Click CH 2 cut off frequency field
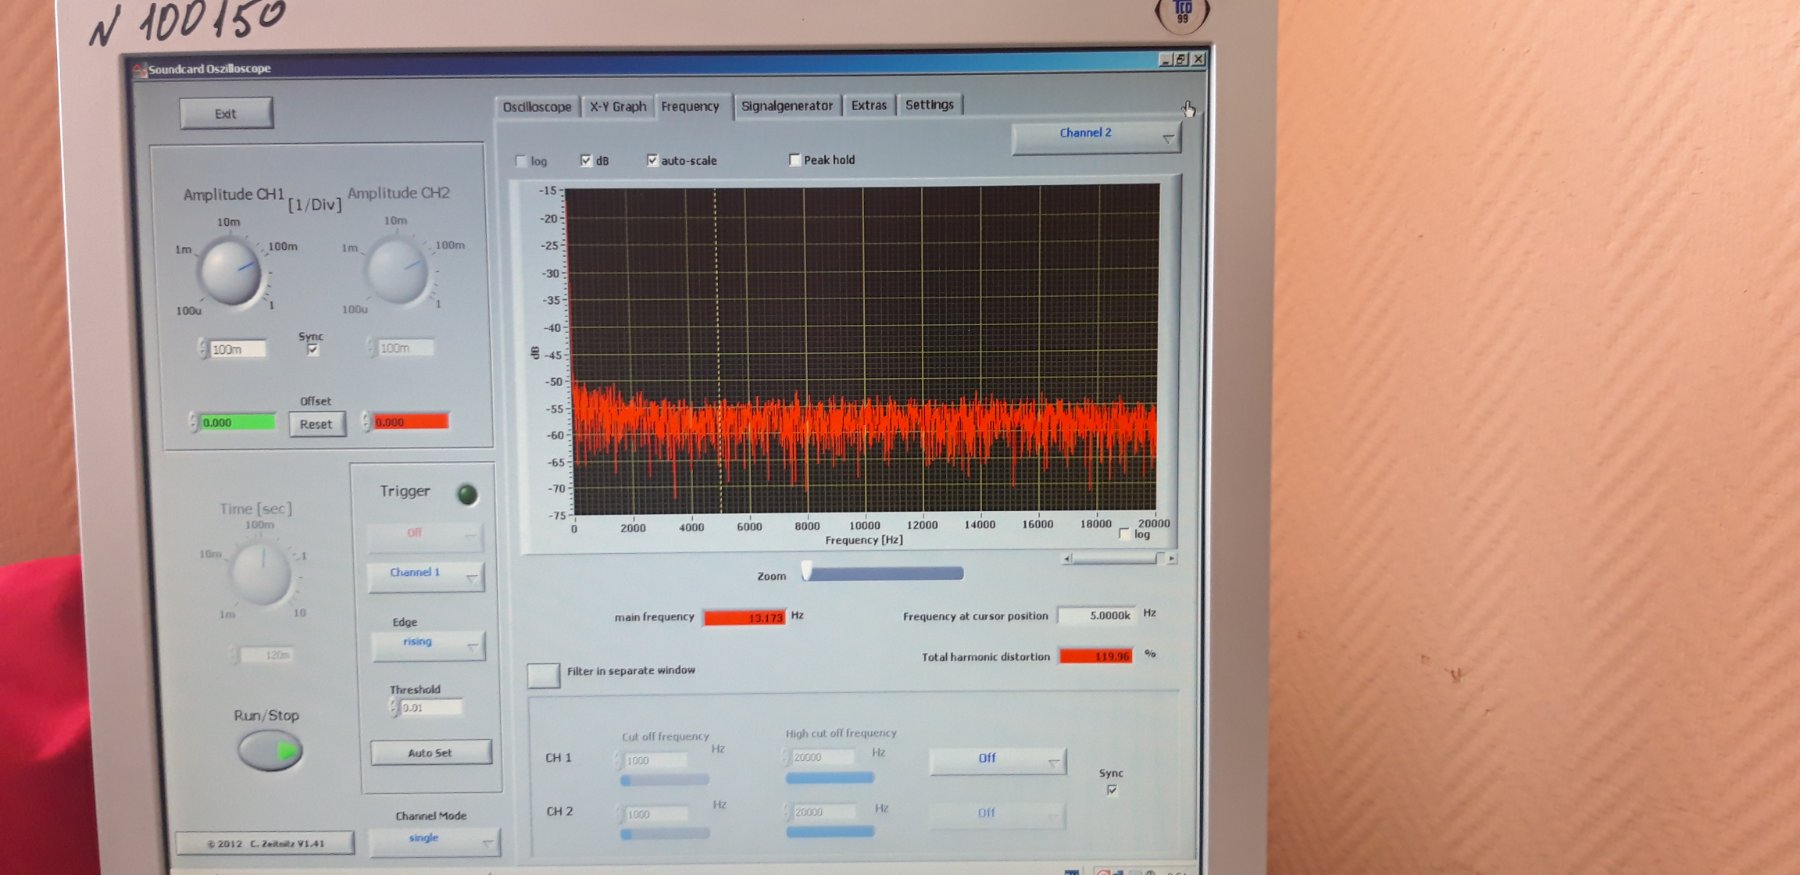Viewport: 1800px width, 875px height. pos(656,814)
